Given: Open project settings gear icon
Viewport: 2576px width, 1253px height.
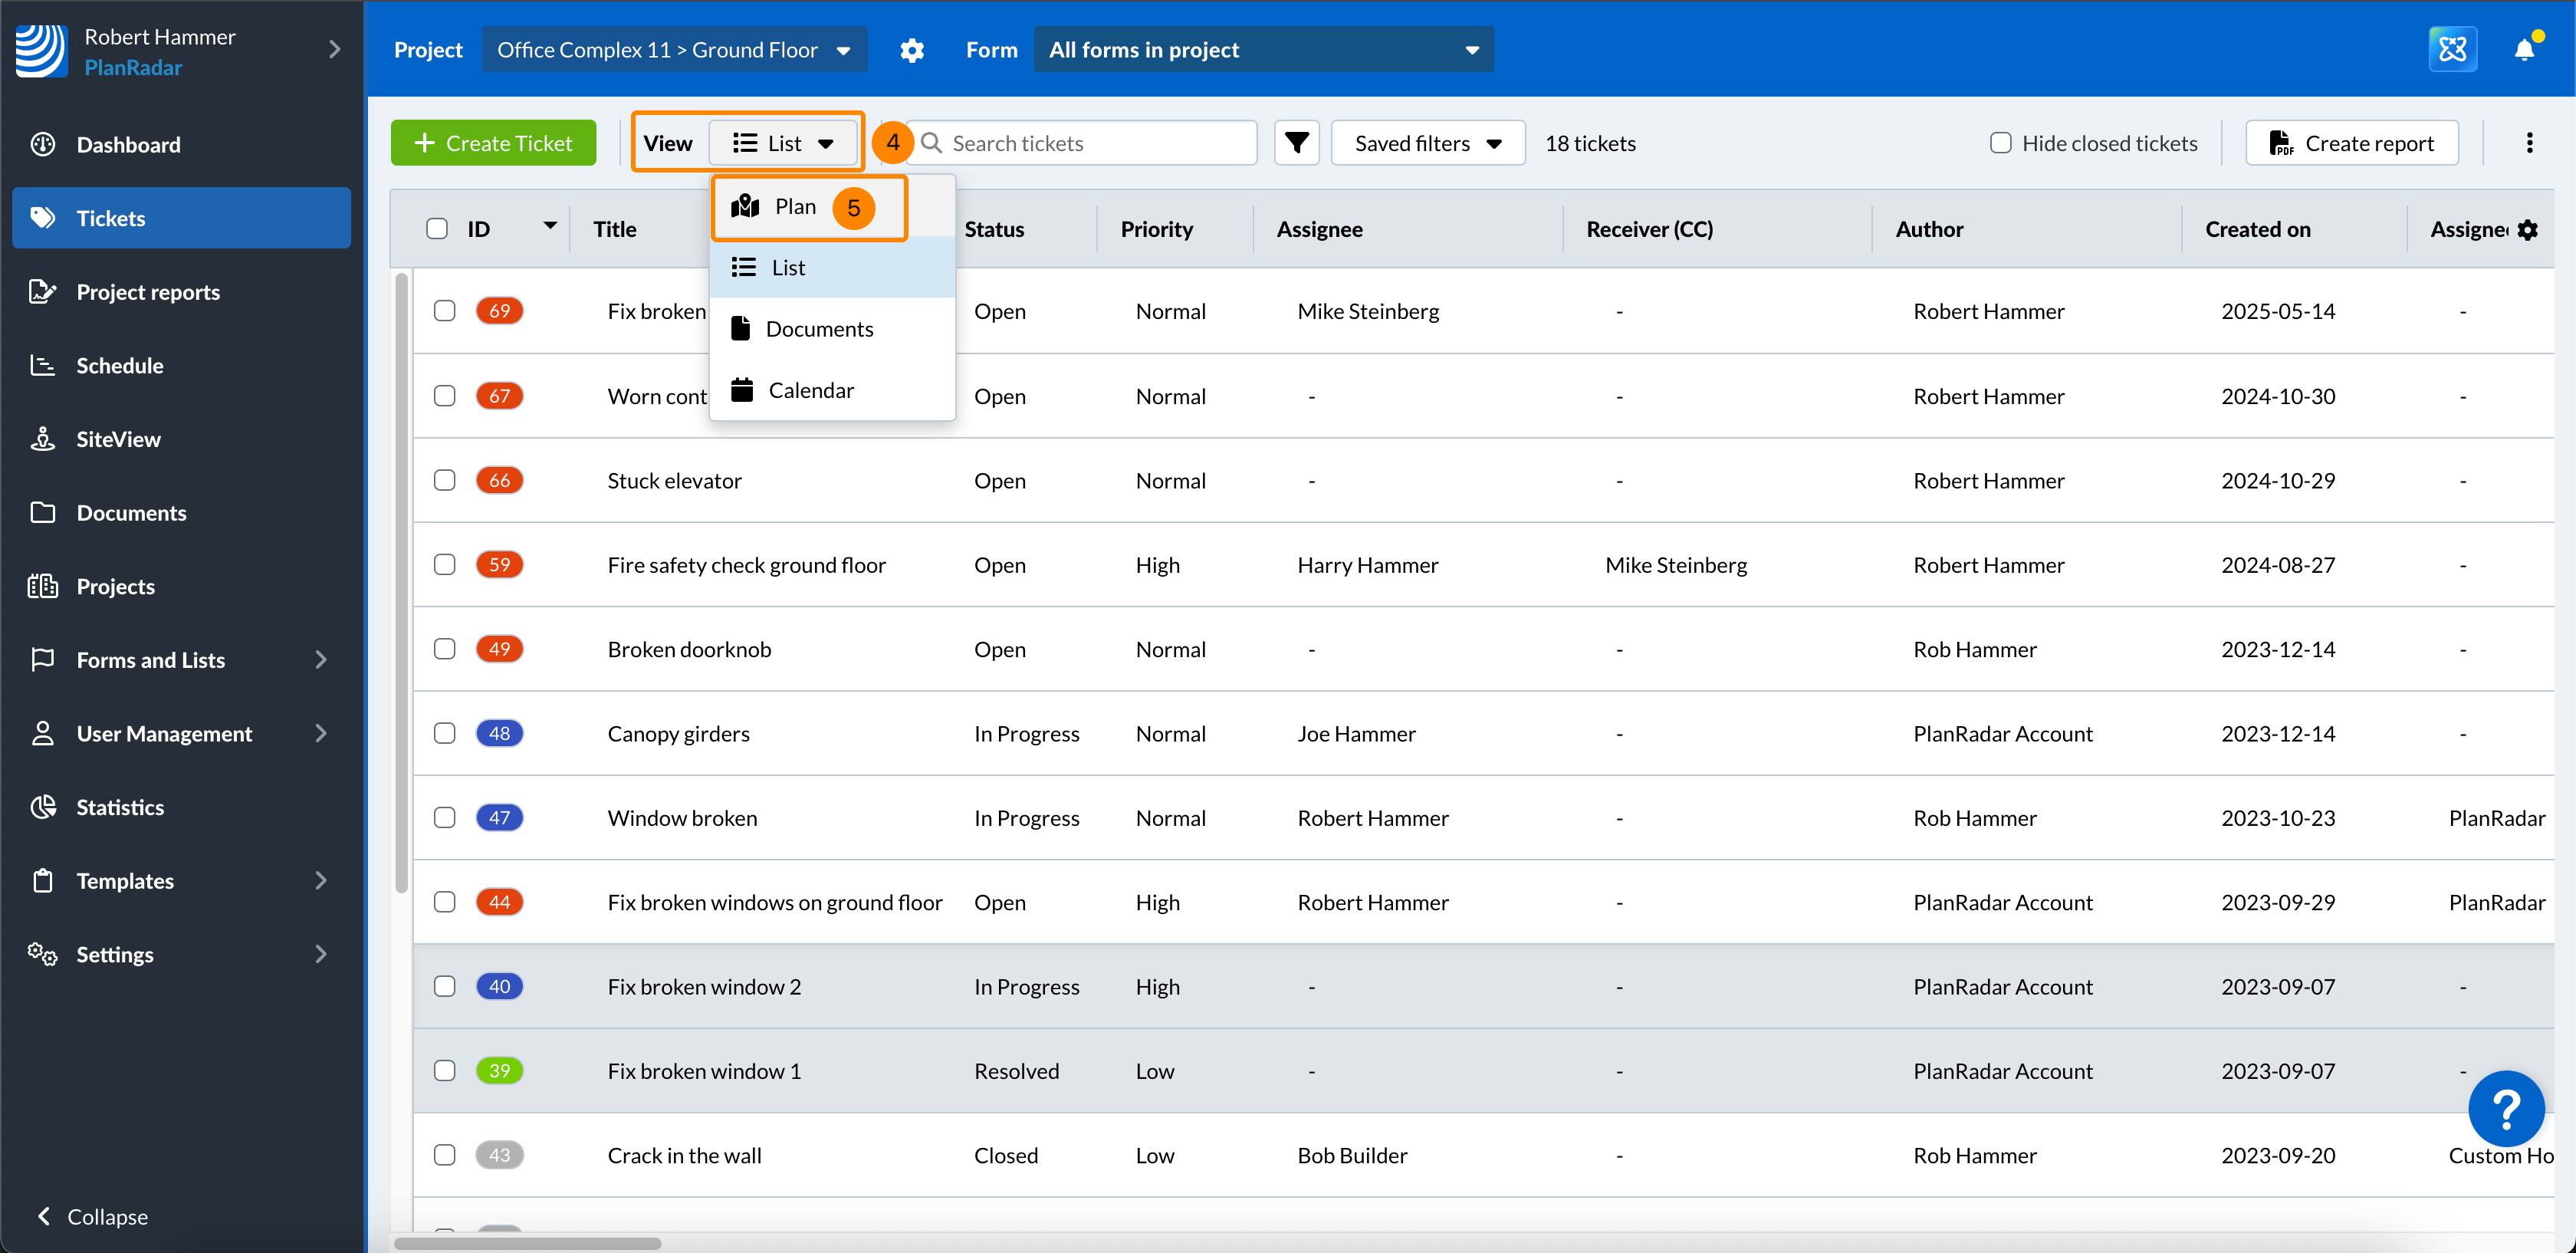Looking at the screenshot, I should (911, 50).
